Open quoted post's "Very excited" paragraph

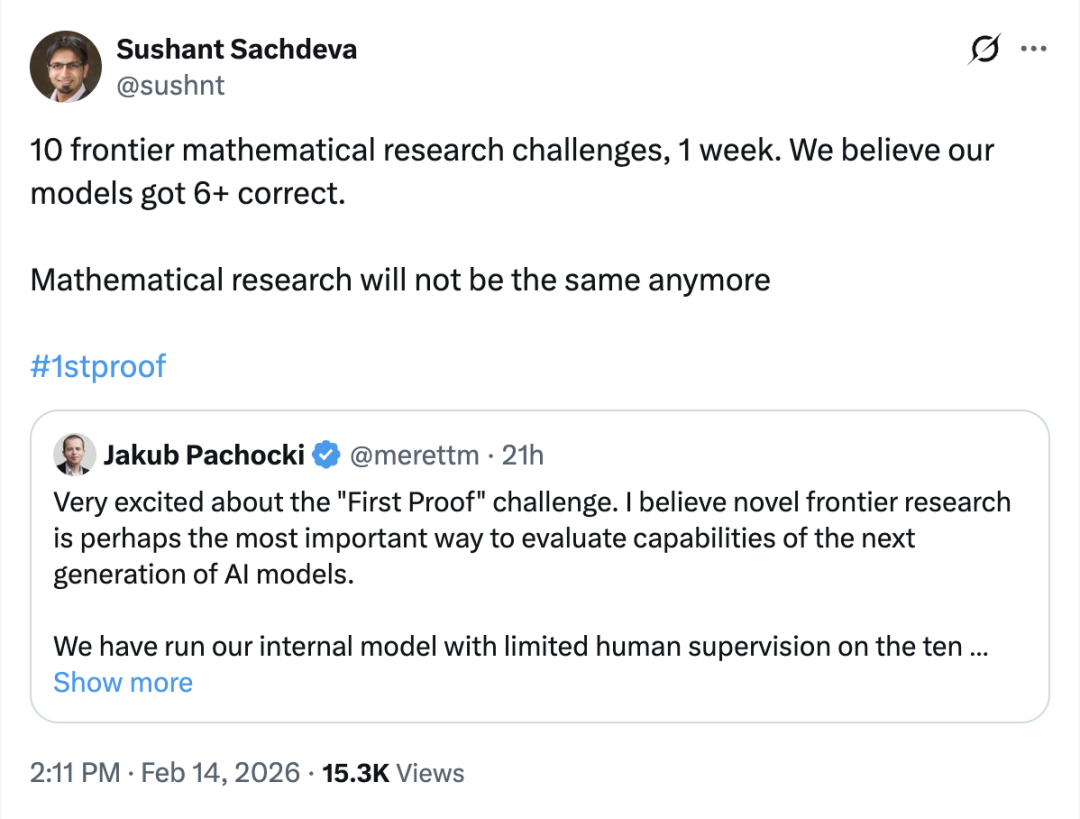coord(530,538)
